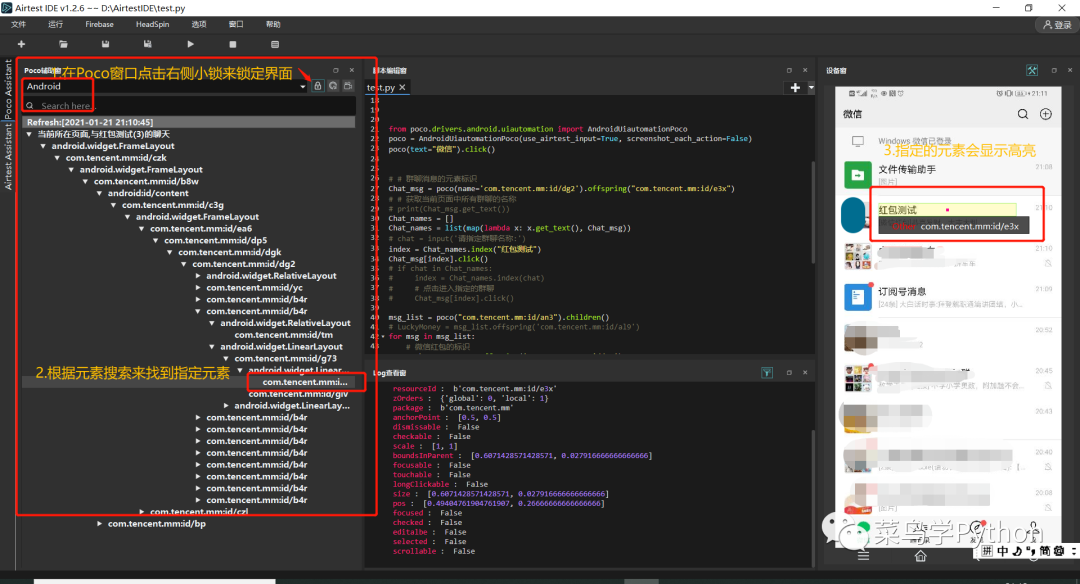Collapse the com.tencent.mm:id/b8w tree node
Screen dimensions: 1080x584
coord(85,181)
